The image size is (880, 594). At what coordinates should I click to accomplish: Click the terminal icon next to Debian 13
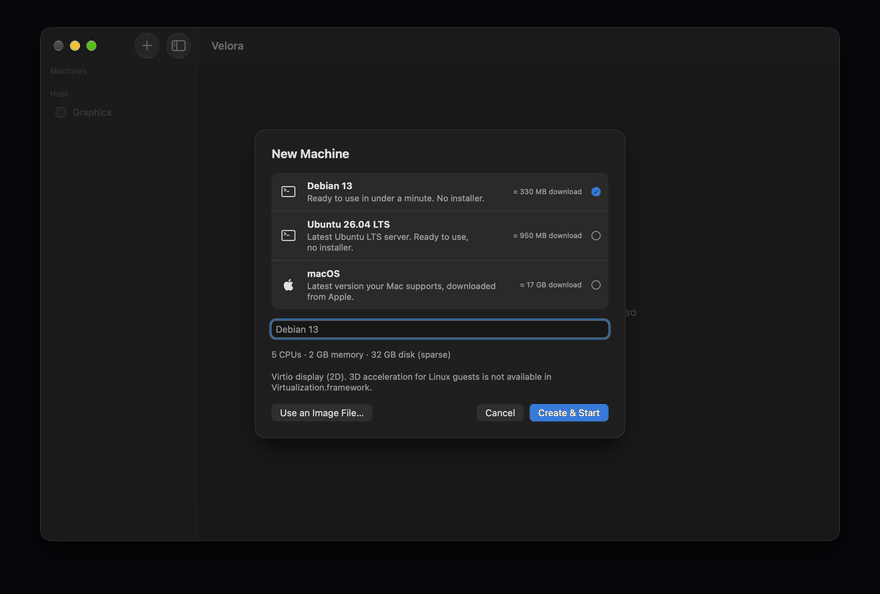coord(288,192)
